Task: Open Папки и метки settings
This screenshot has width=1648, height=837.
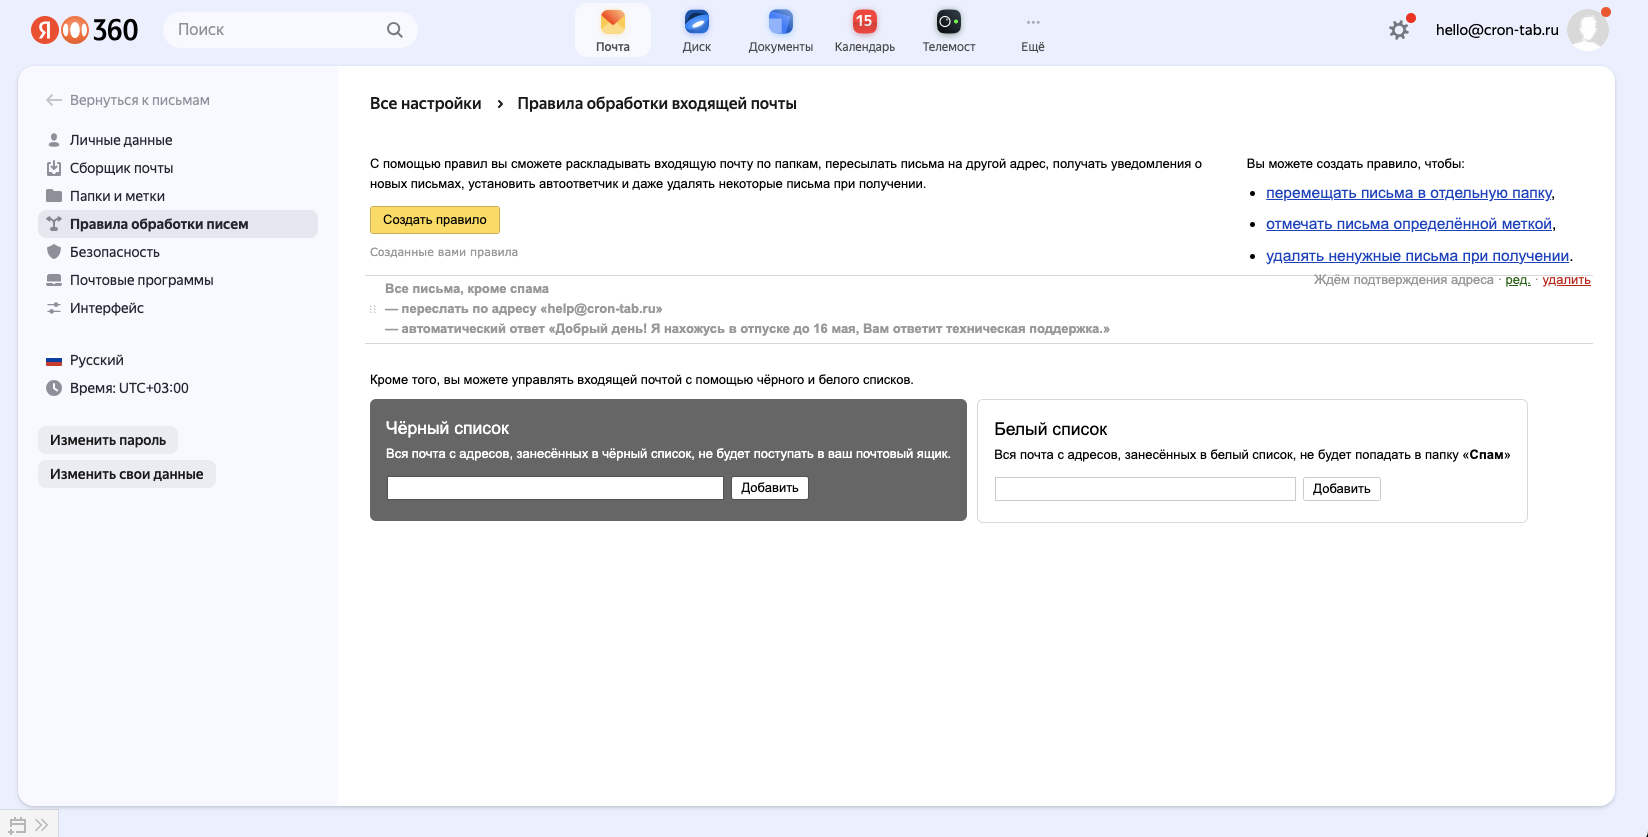Action: [x=117, y=196]
